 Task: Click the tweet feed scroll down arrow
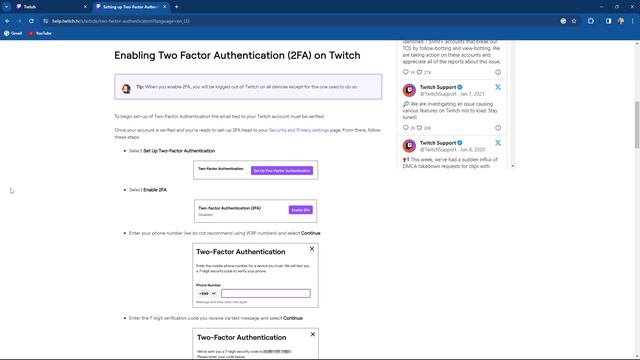(x=513, y=166)
